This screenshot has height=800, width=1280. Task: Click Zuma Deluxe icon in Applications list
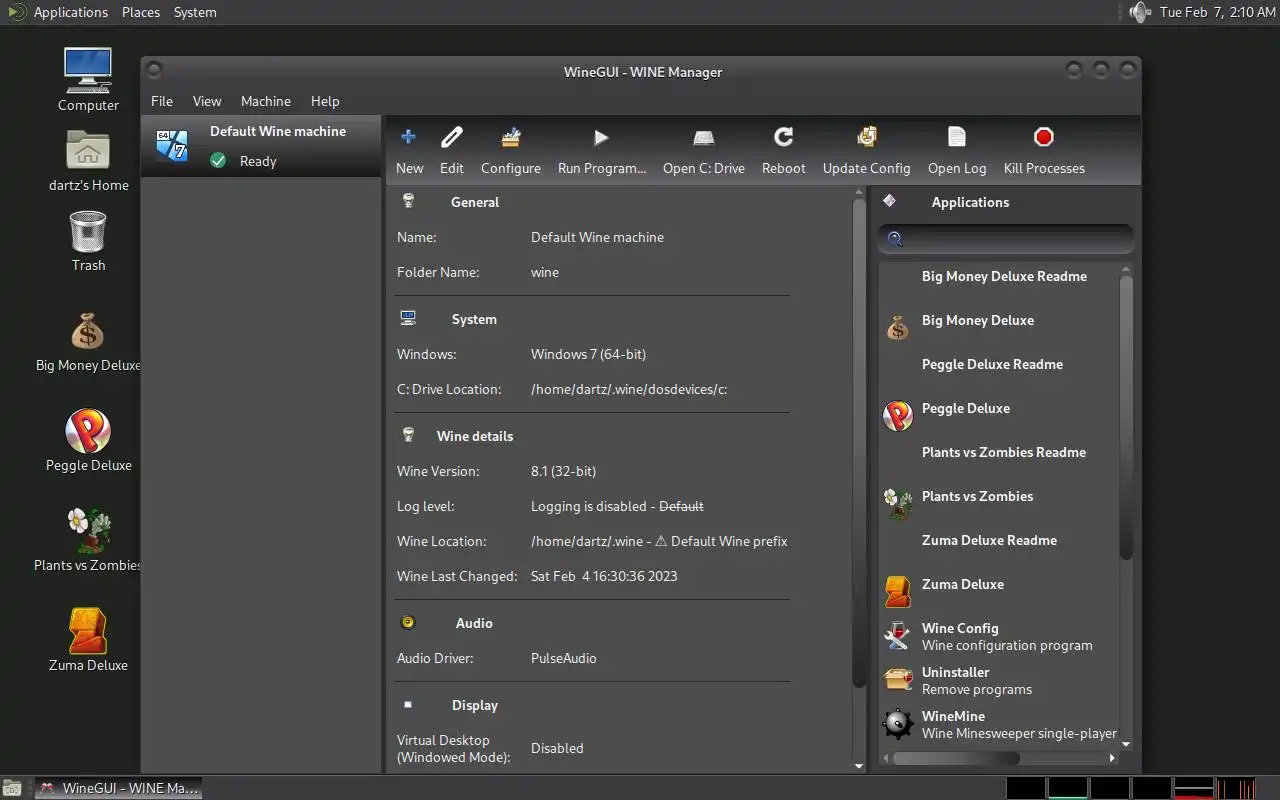(898, 591)
